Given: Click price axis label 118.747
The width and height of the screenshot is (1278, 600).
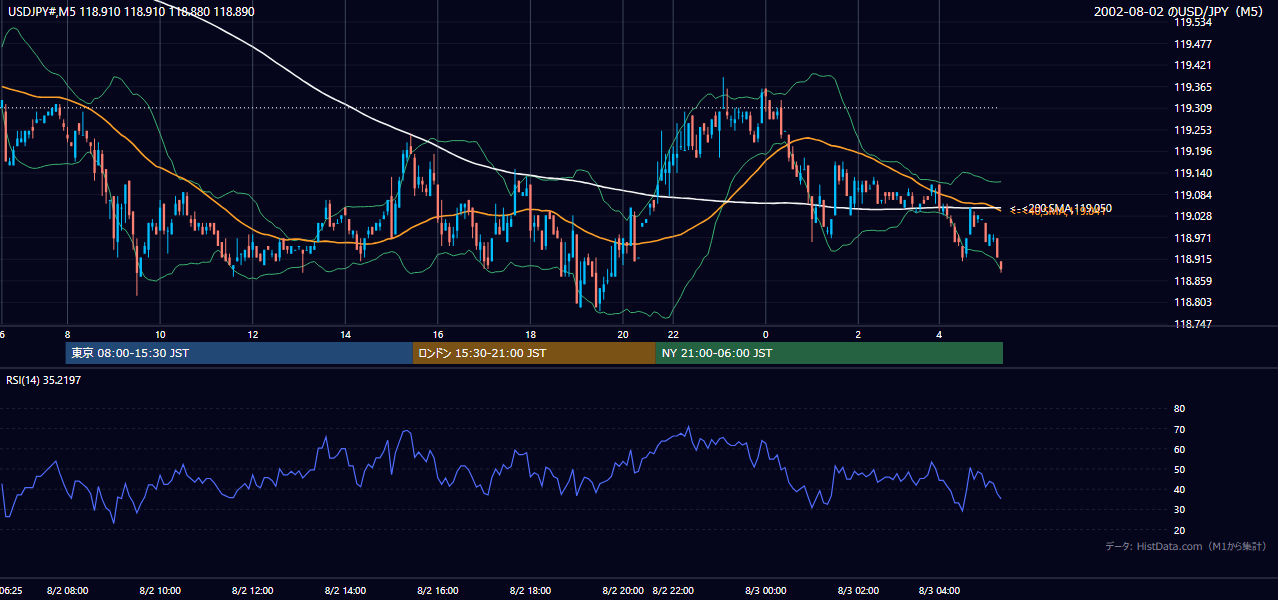Looking at the screenshot, I should coord(1194,324).
